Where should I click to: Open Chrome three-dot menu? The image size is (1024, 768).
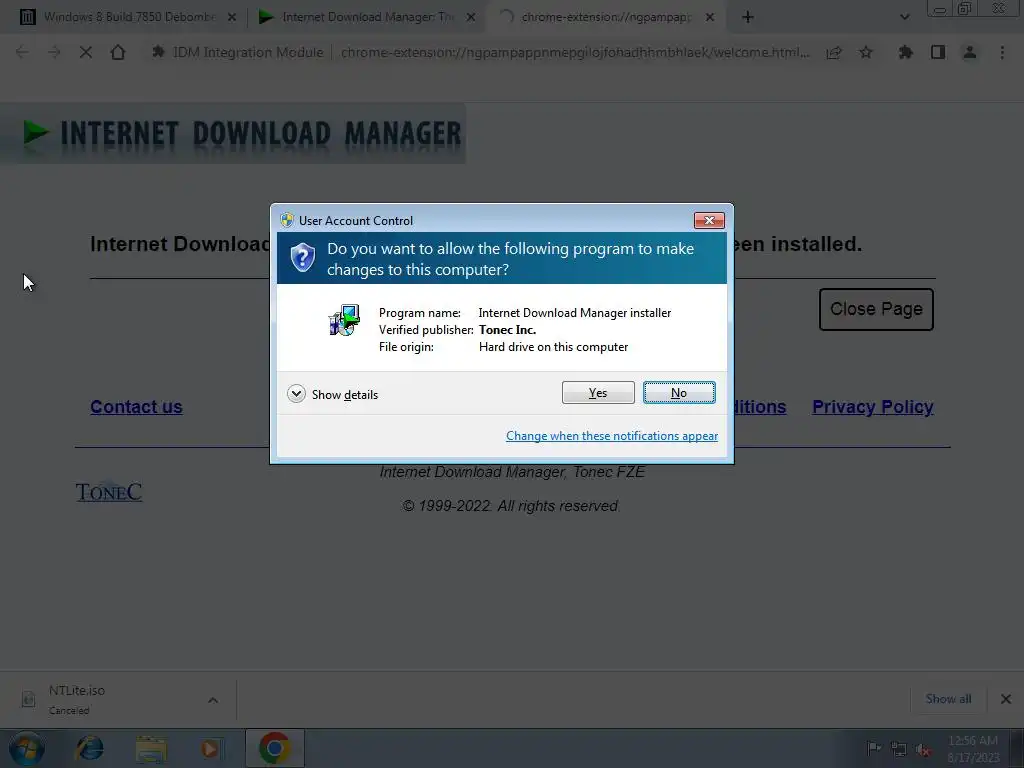coord(1002,52)
